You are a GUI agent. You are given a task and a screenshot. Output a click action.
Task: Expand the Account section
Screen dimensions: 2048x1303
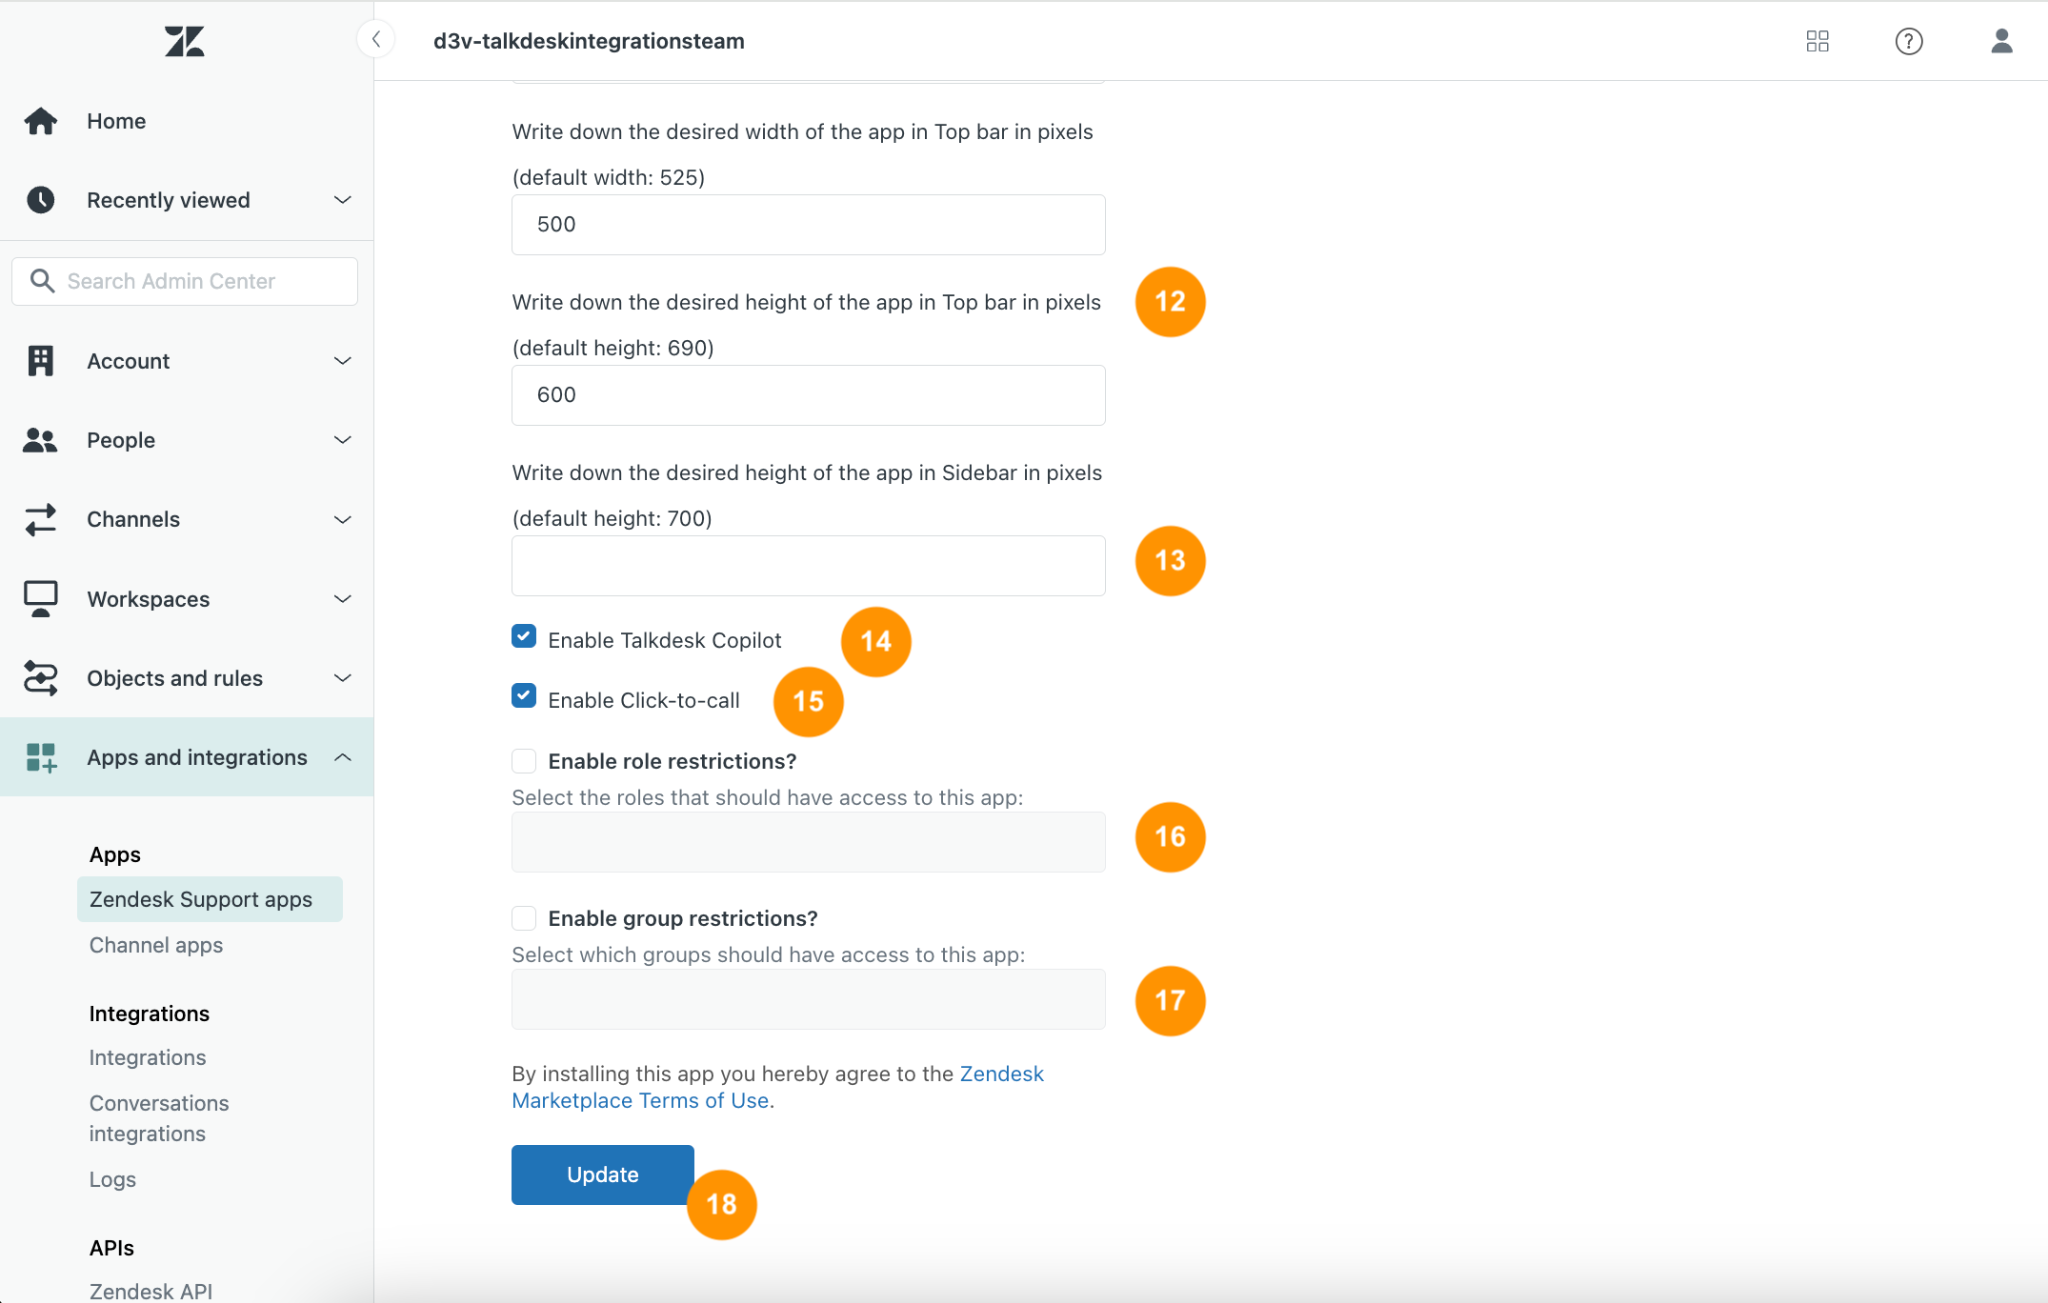pyautogui.click(x=187, y=361)
